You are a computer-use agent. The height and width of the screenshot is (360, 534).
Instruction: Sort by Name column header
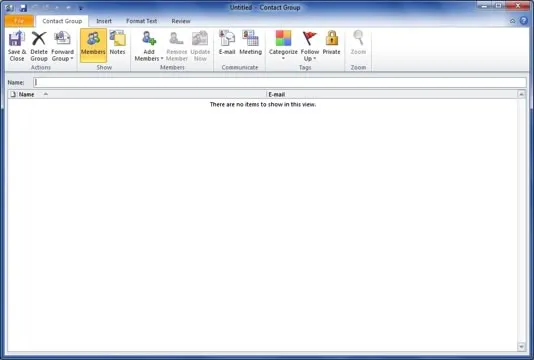(141, 94)
